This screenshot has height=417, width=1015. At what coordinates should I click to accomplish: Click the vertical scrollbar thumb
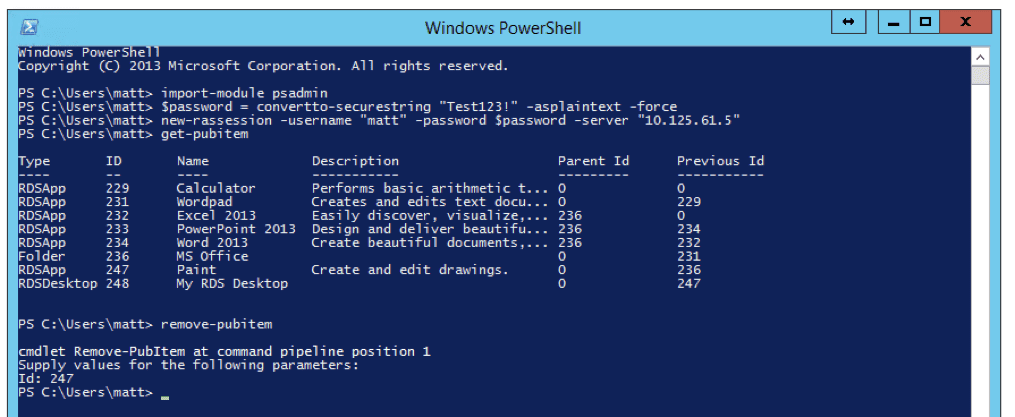pos(981,75)
